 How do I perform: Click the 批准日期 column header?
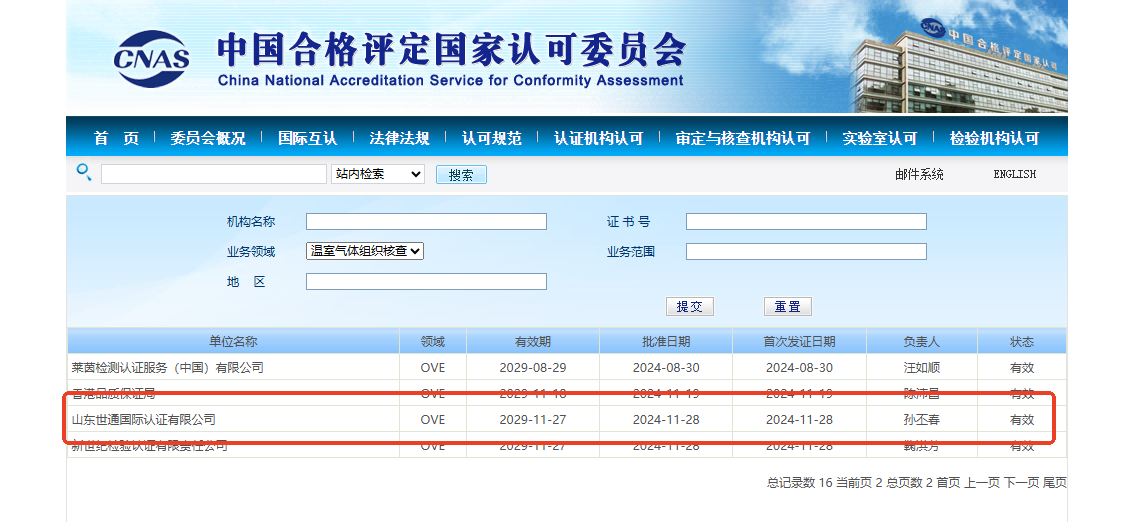tap(666, 341)
